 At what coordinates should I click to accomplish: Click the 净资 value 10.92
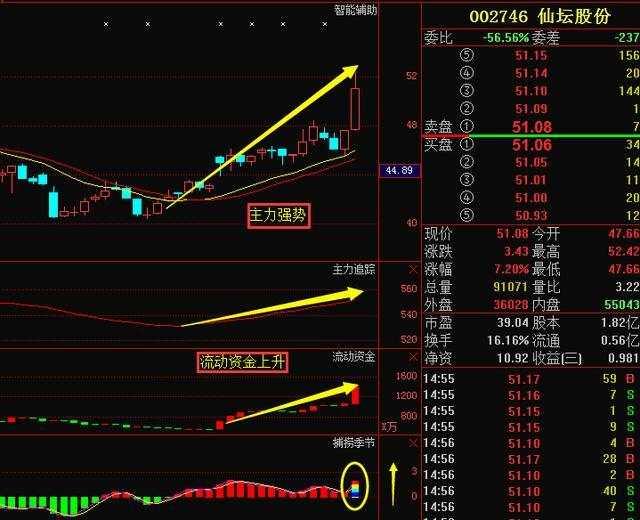click(x=513, y=358)
